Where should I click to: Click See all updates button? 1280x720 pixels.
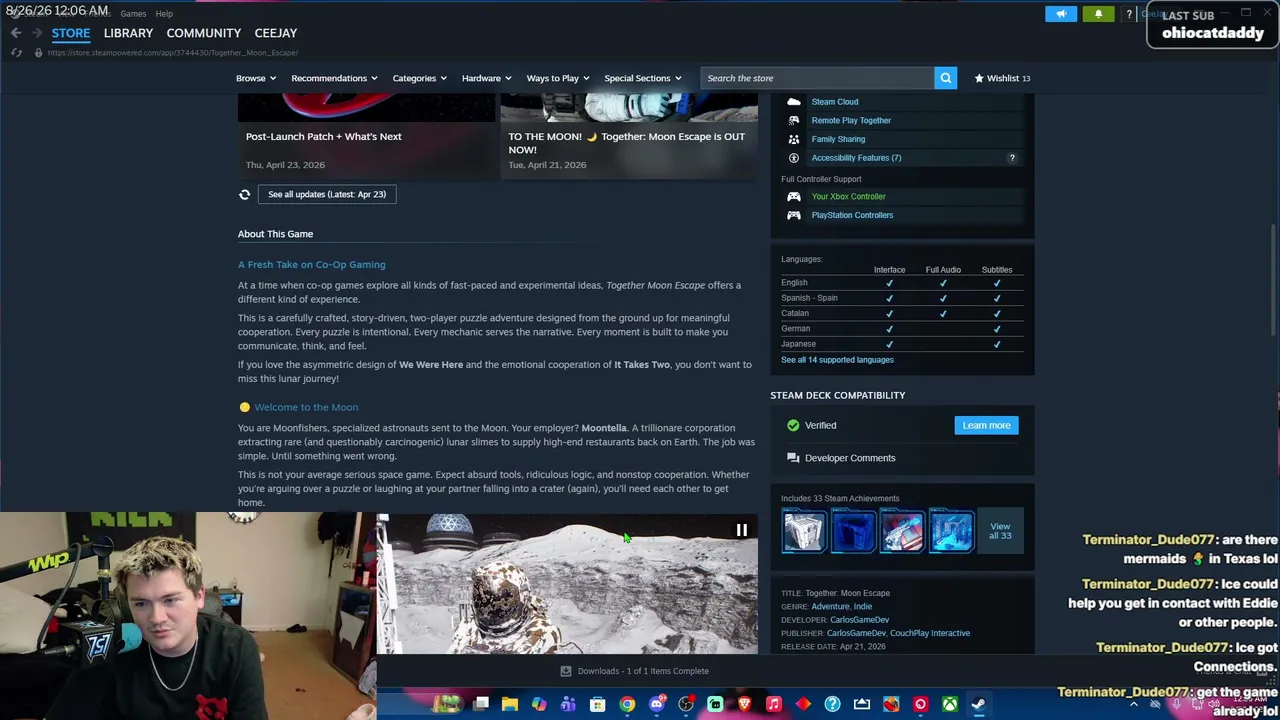327,194
